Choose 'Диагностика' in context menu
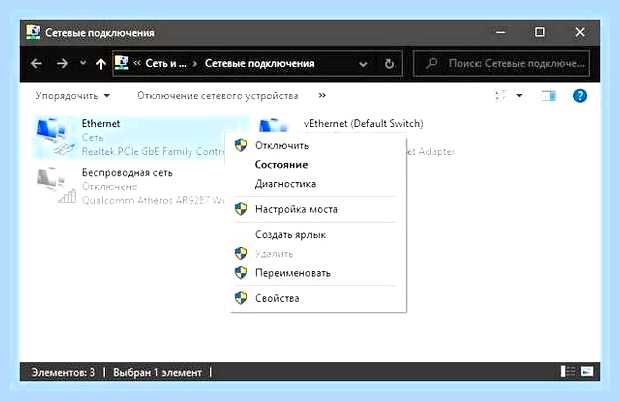 pos(318,184)
